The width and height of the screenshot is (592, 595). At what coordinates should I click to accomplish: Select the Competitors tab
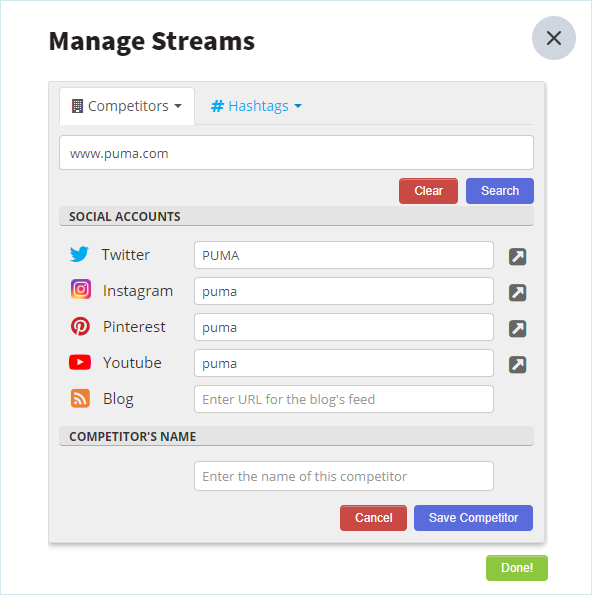127,106
